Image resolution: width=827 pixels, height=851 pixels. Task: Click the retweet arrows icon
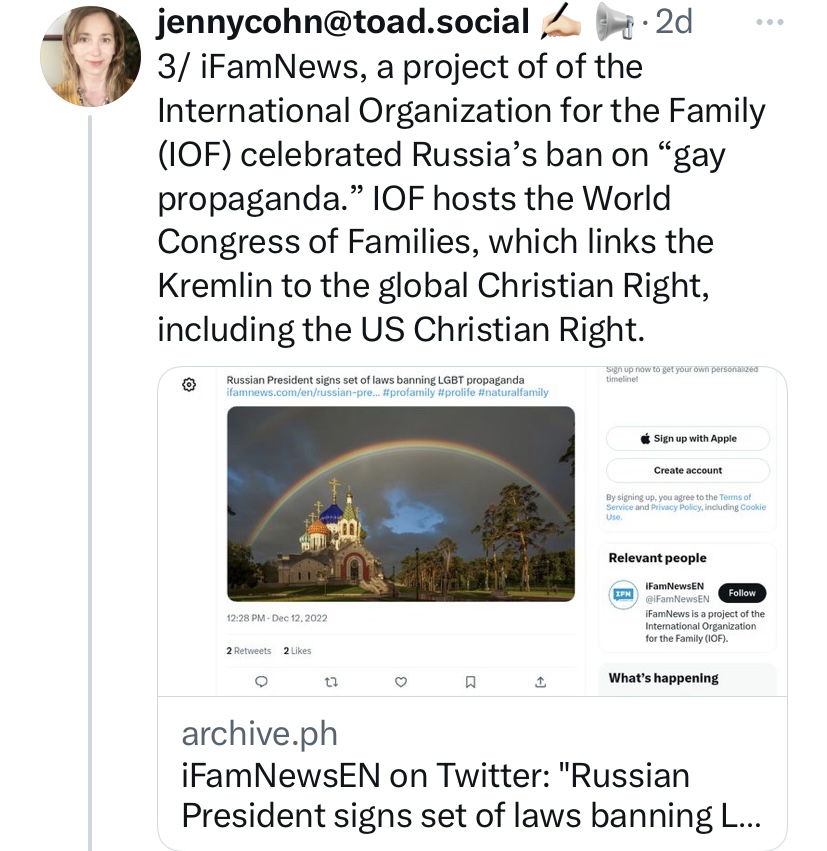331,682
